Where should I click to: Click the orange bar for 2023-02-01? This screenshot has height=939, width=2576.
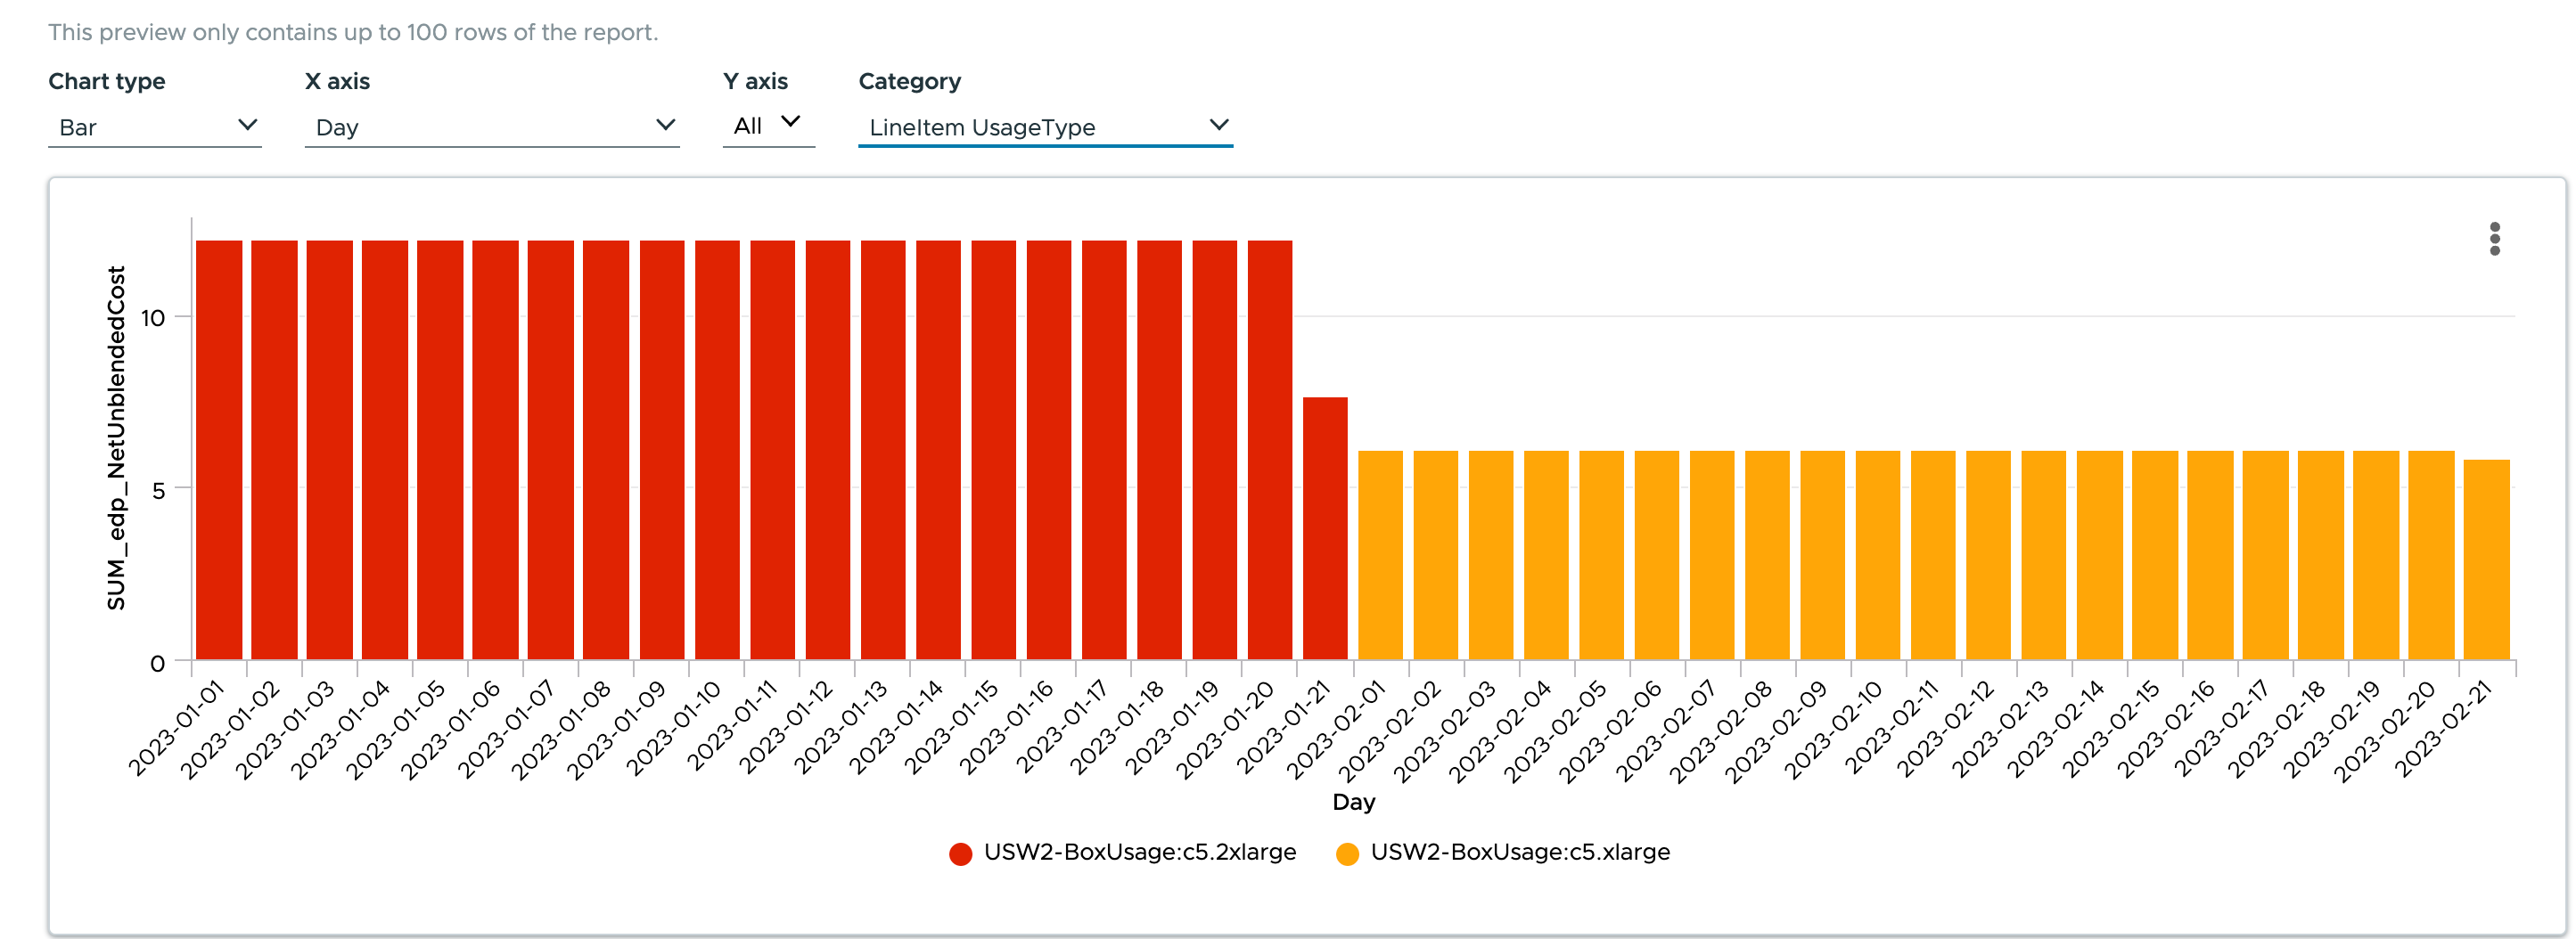click(x=1380, y=556)
